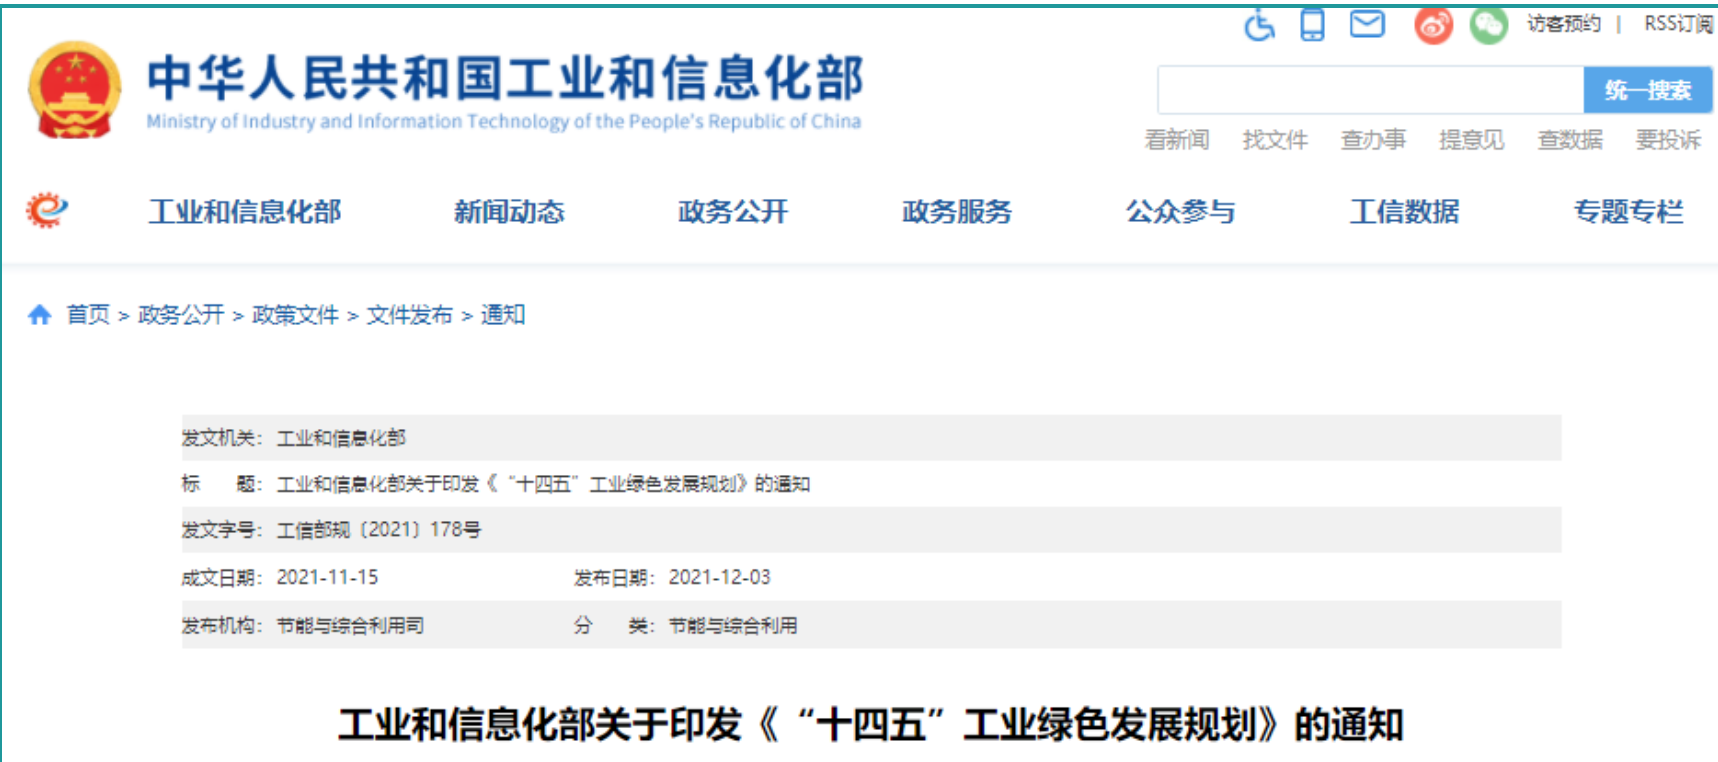Screen dimensions: 1718x762
Task: Click the national emblem logo
Action: (75, 90)
